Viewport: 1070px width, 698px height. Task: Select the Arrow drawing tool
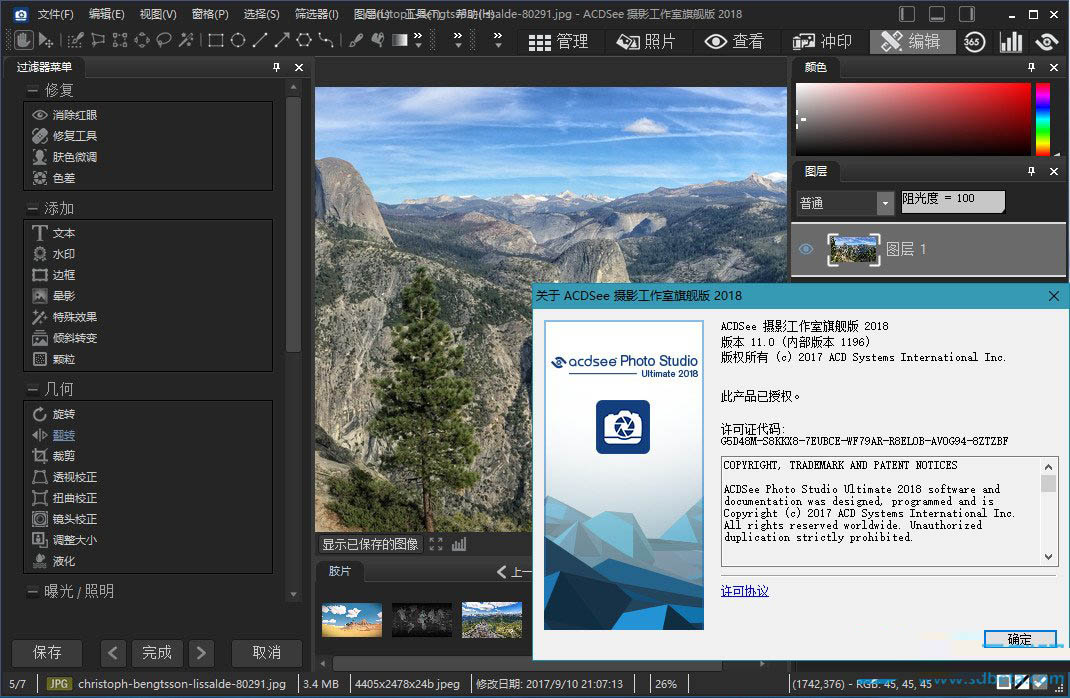point(281,40)
